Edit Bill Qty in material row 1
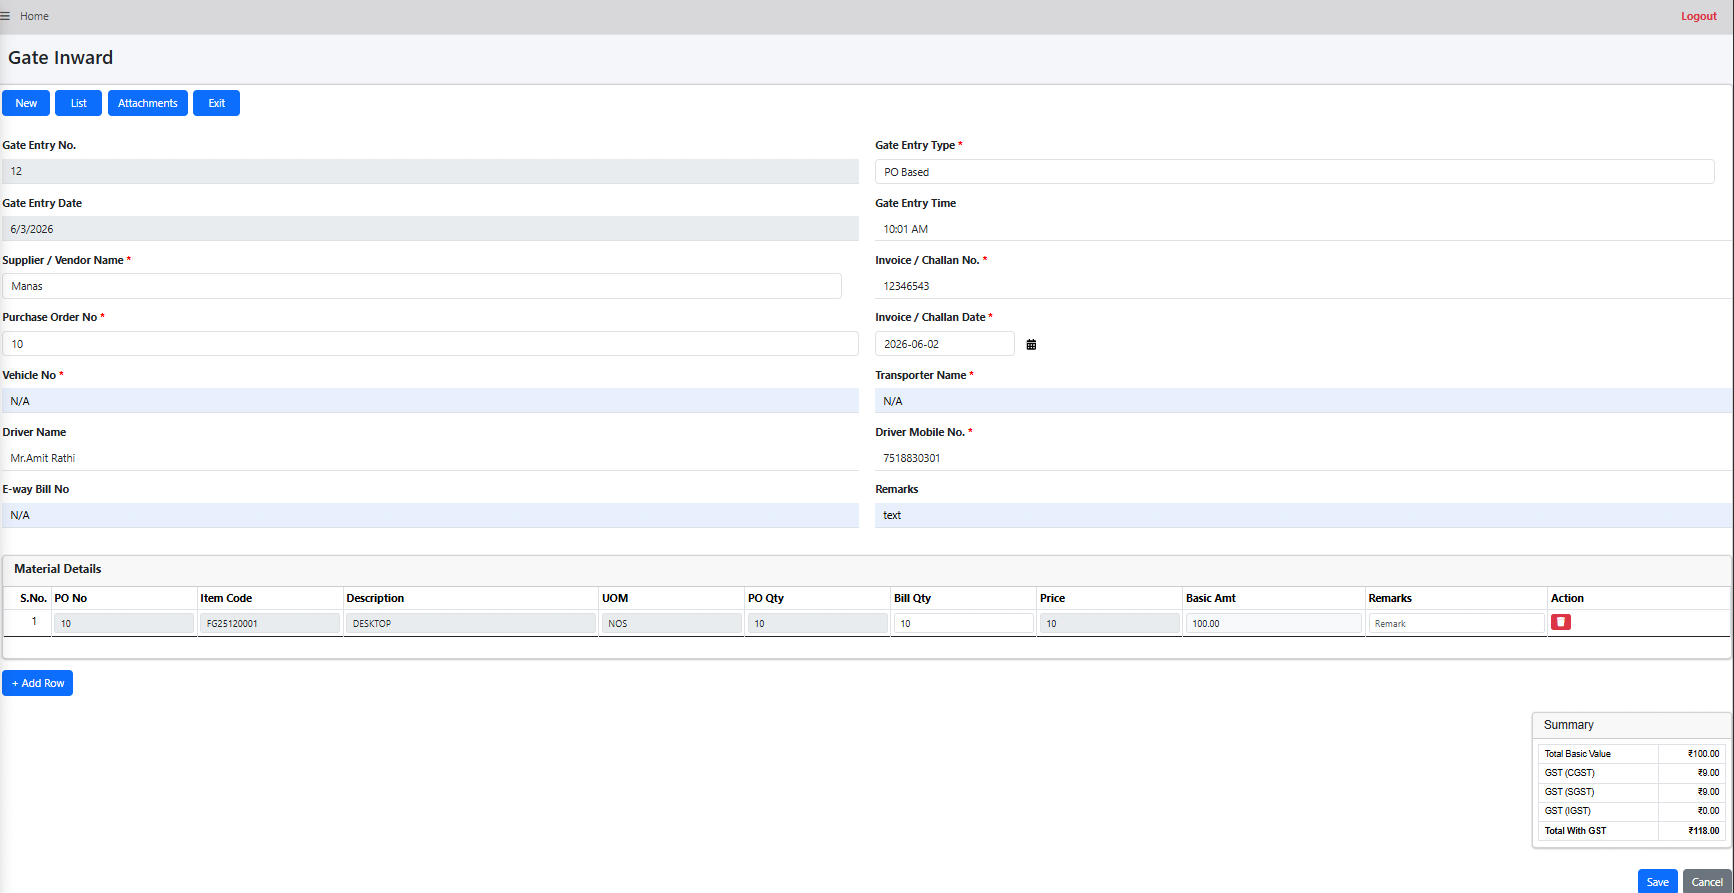 963,623
